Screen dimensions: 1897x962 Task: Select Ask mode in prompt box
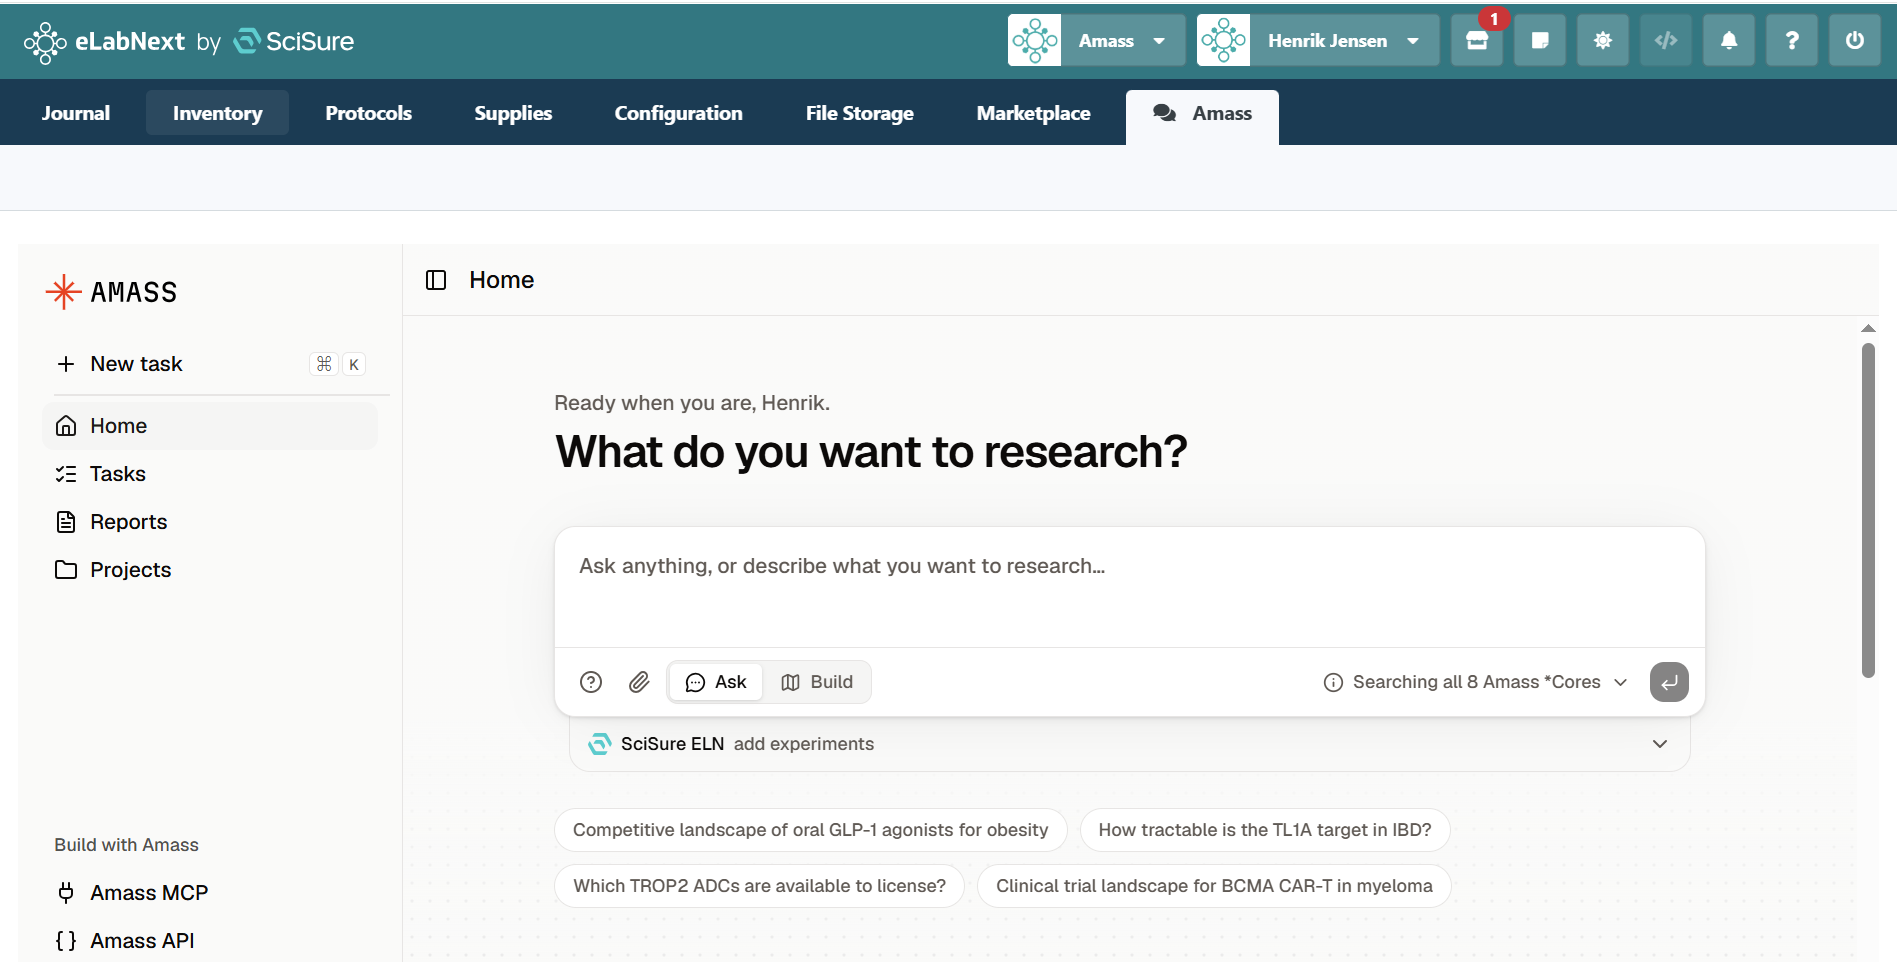(716, 682)
